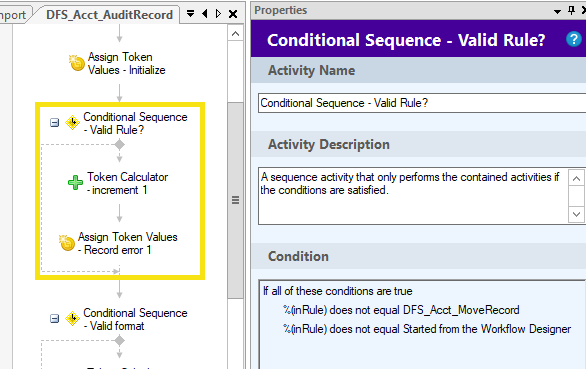586x369 pixels.
Task: Select the green plus Token Calculator icon
Action: click(75, 183)
